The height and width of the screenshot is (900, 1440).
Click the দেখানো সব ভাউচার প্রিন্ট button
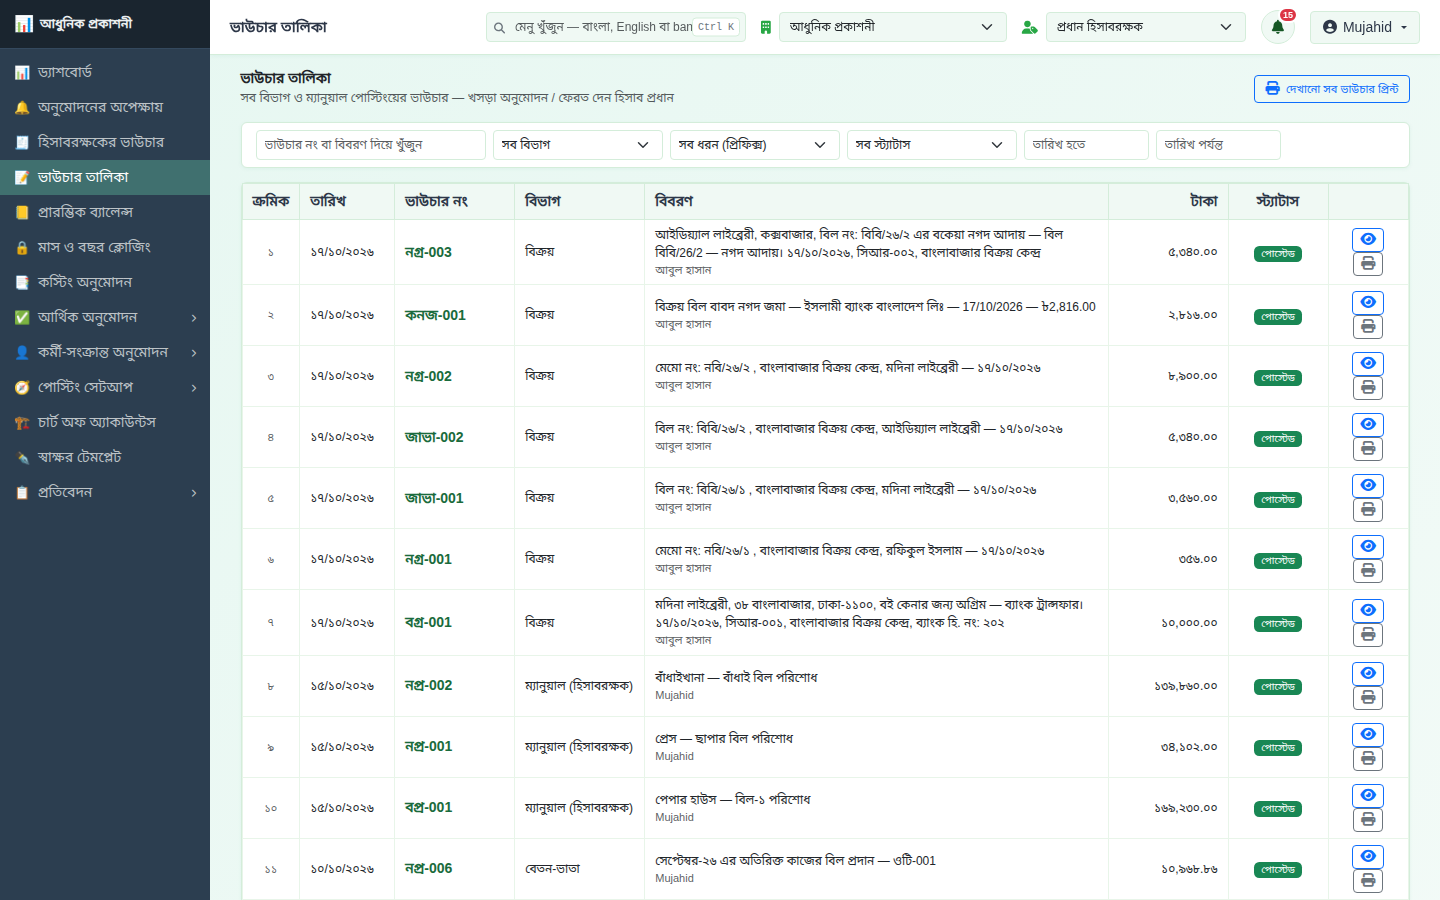[x=1332, y=89]
